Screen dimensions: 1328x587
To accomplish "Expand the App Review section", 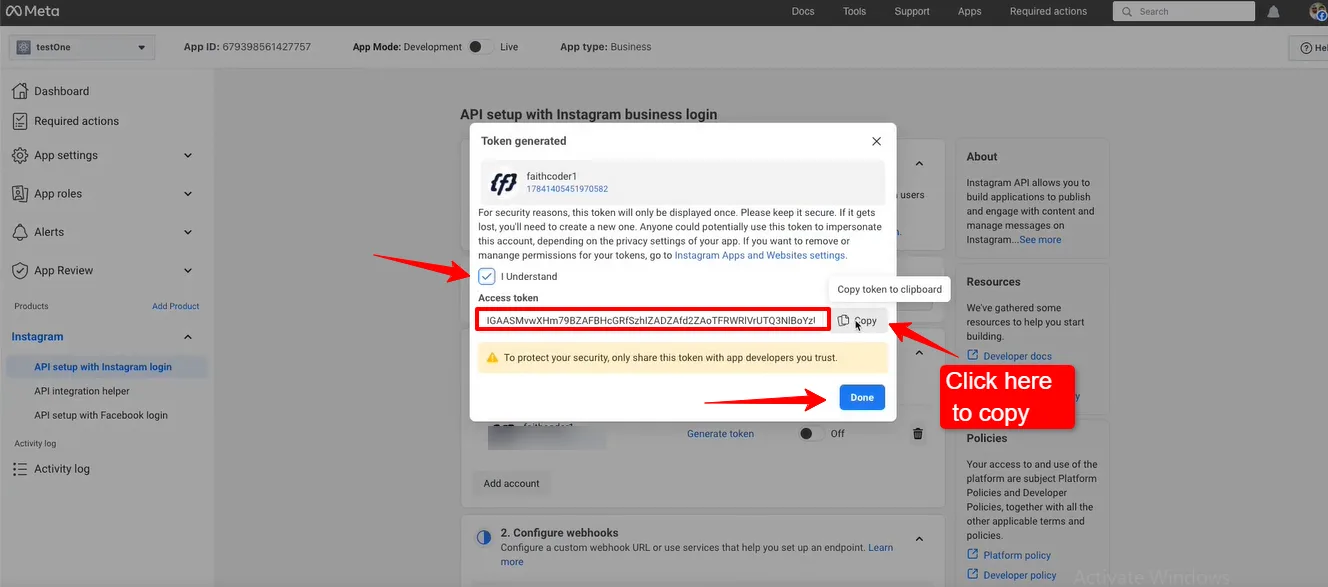I will coord(188,270).
